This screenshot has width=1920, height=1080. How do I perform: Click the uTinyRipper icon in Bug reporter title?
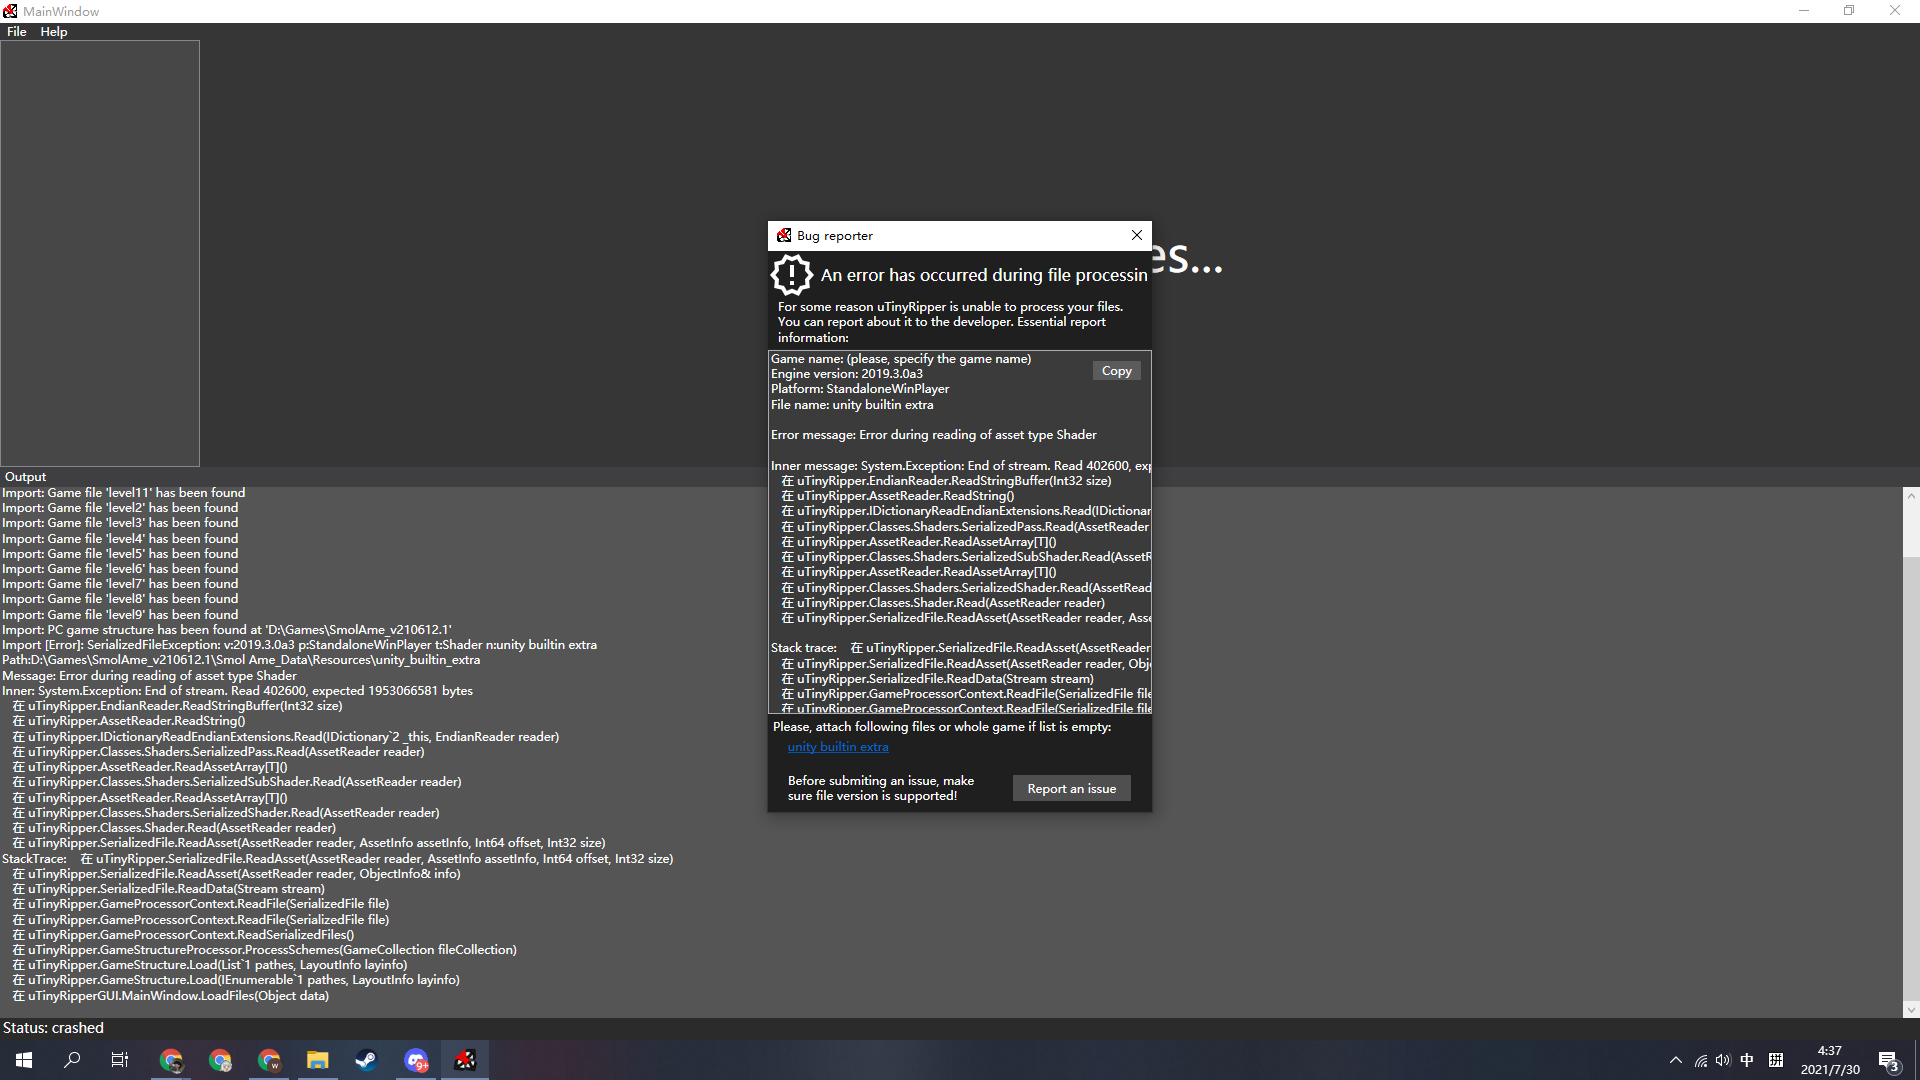[784, 236]
